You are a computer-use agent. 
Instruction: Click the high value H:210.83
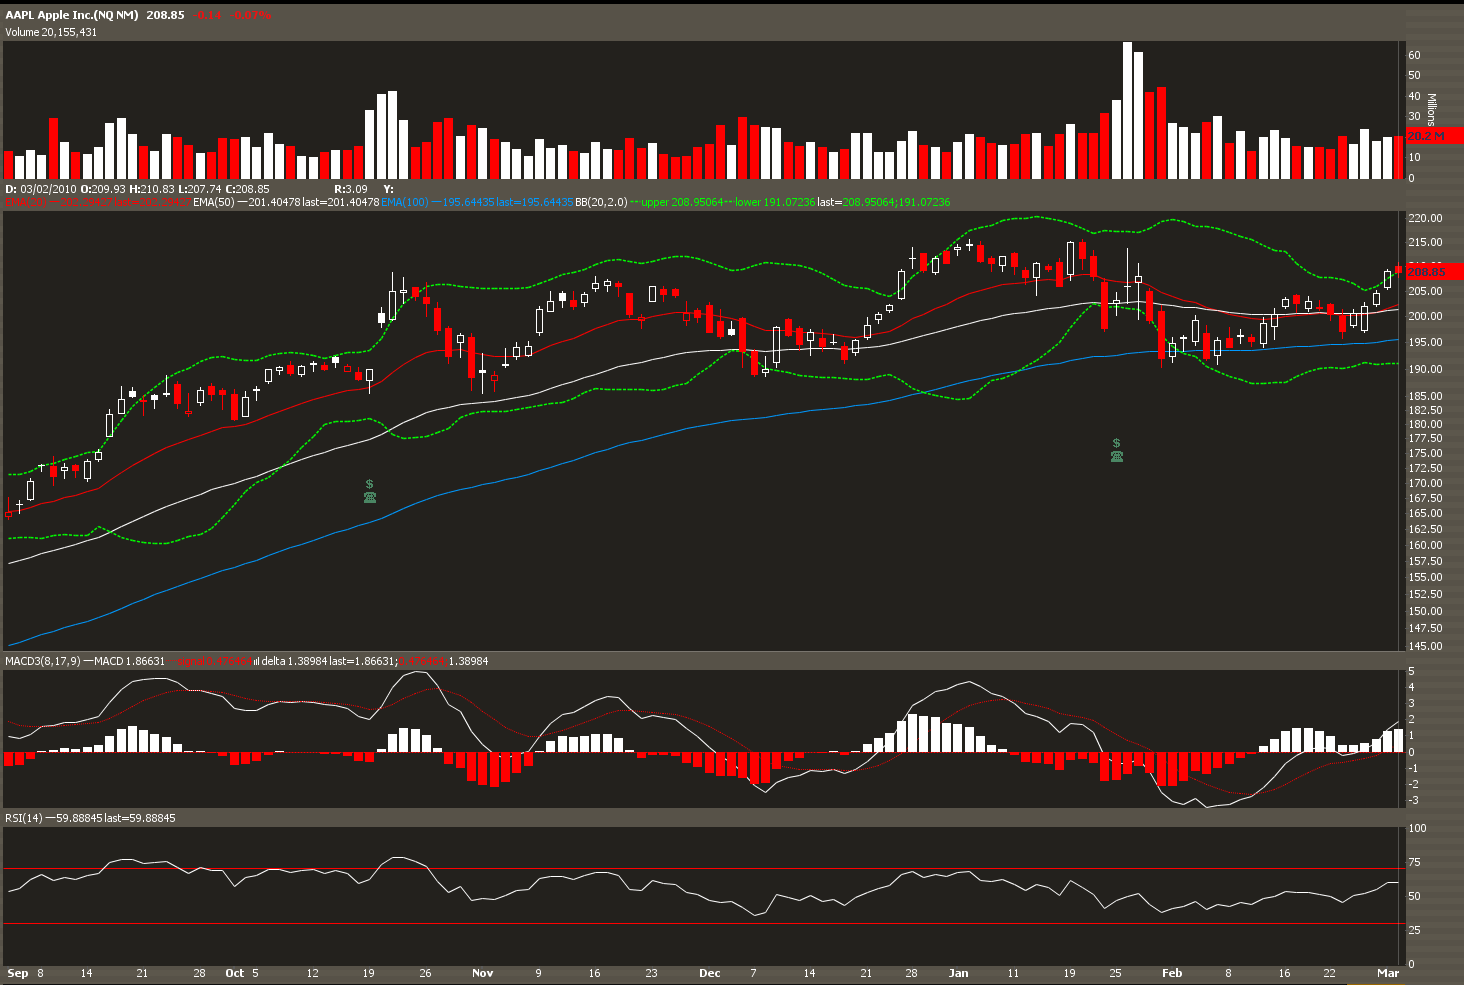(x=152, y=189)
